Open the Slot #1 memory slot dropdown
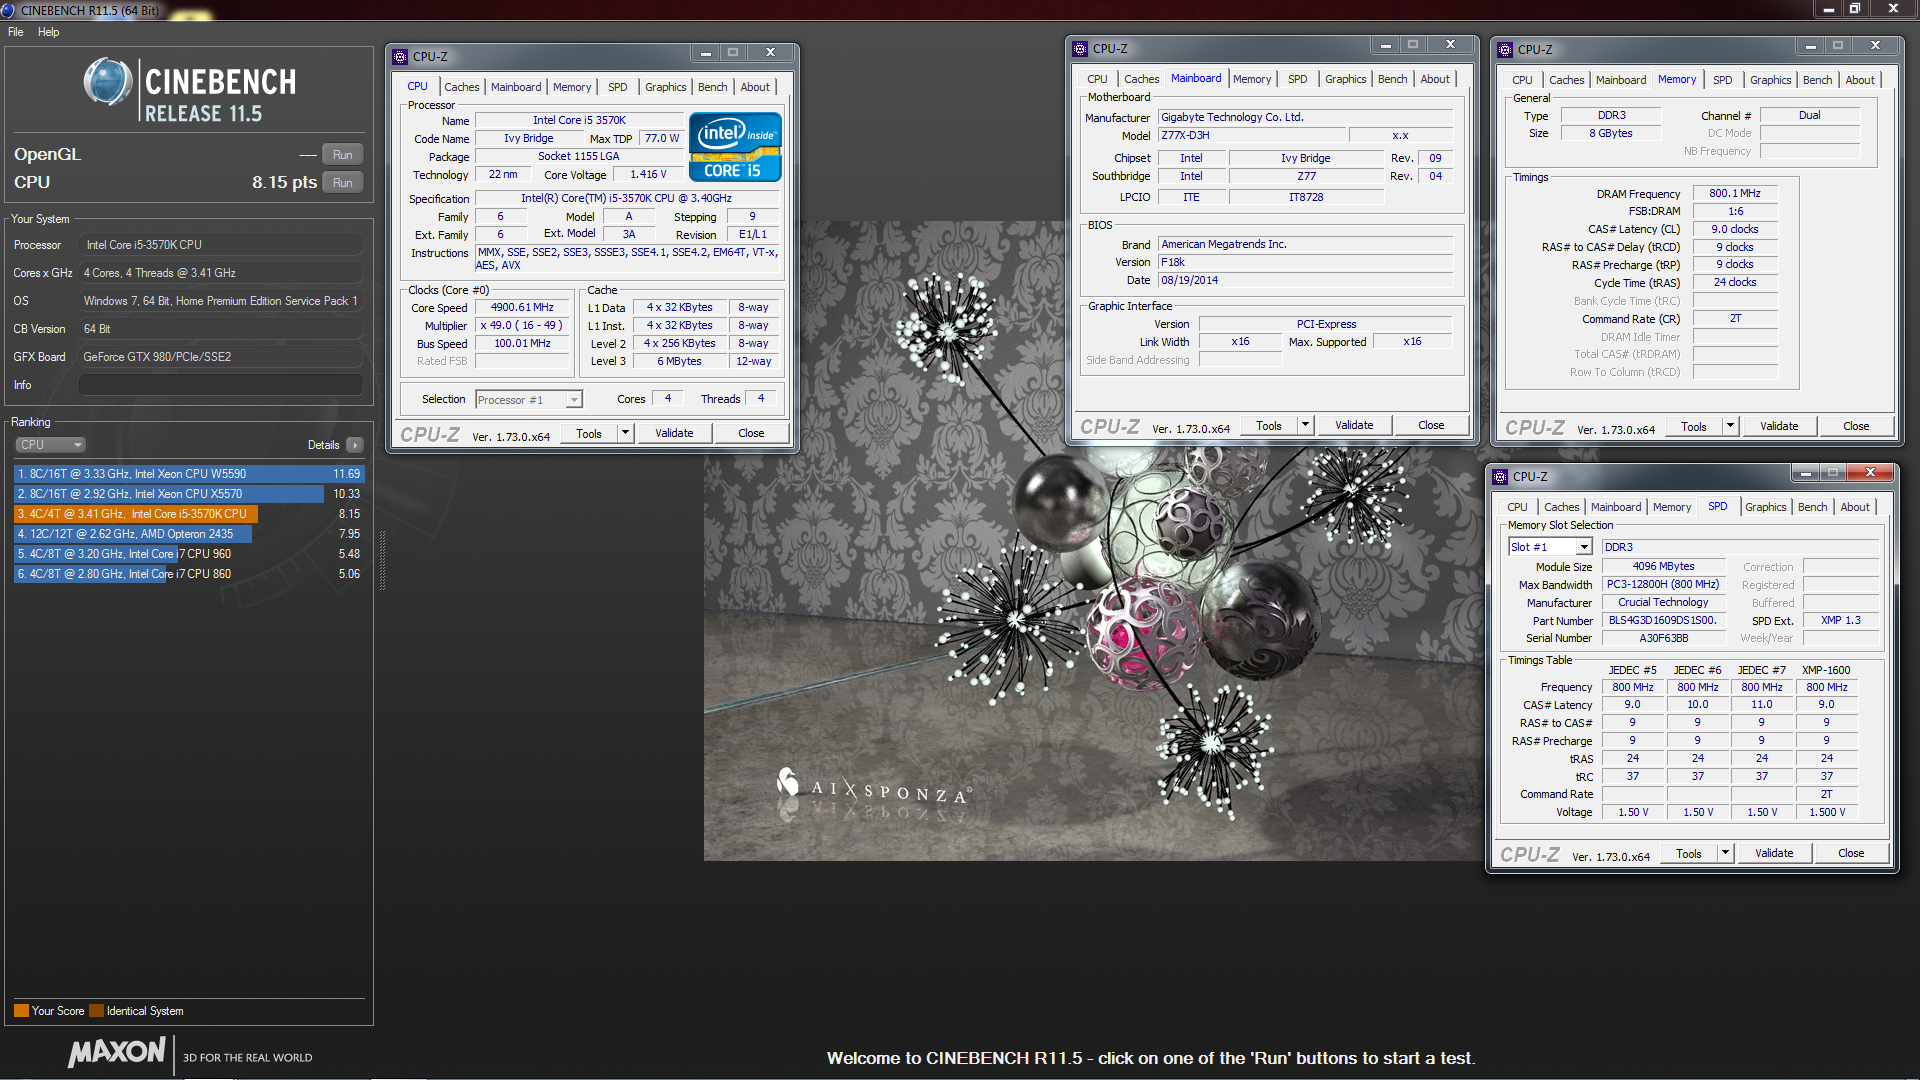This screenshot has width=1920, height=1080. pyautogui.click(x=1550, y=547)
